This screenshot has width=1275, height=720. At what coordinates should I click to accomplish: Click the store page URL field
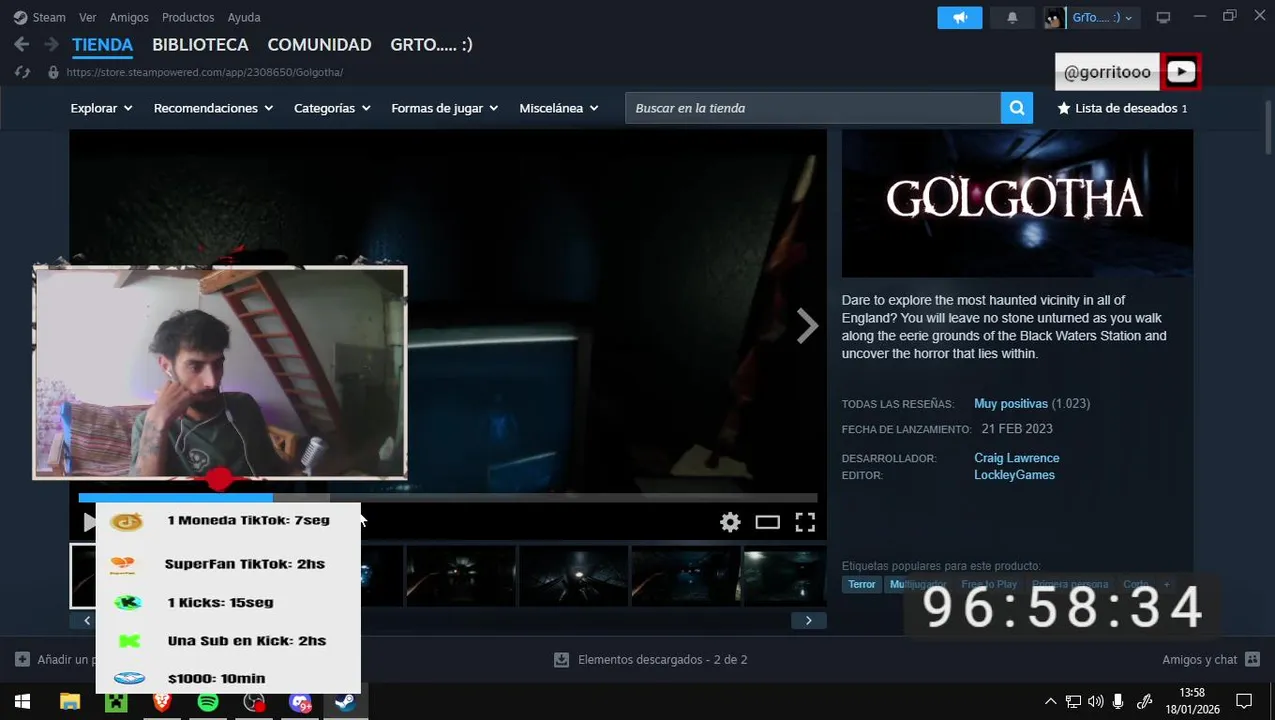[x=205, y=72]
